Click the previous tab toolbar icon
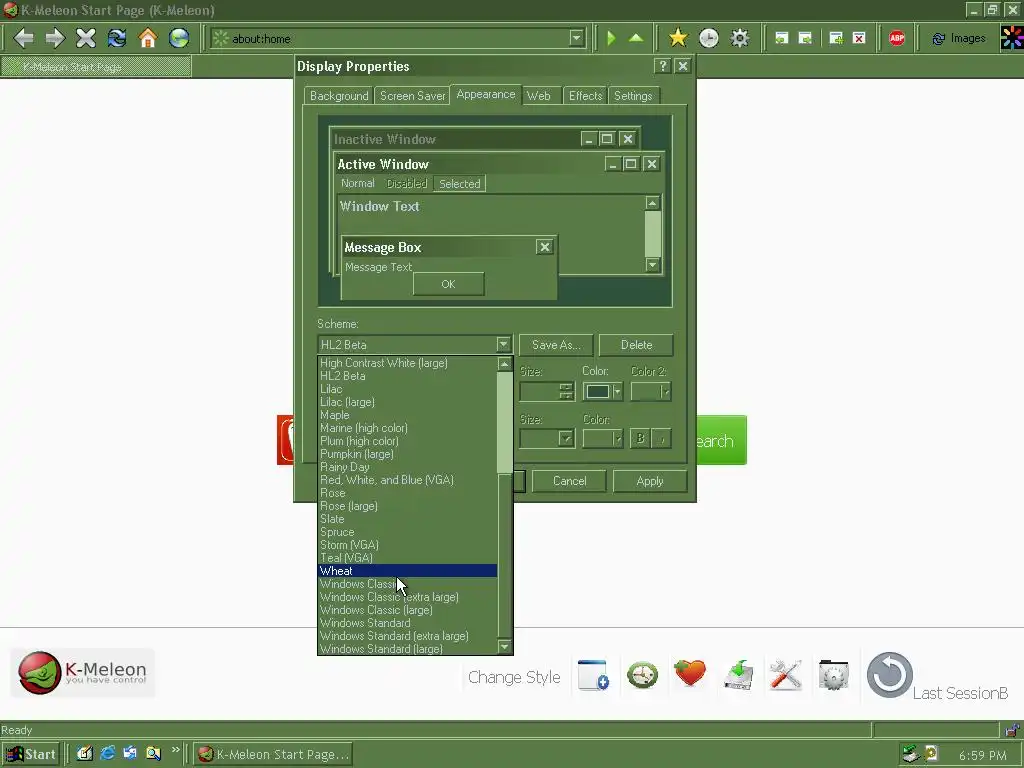 coord(782,38)
